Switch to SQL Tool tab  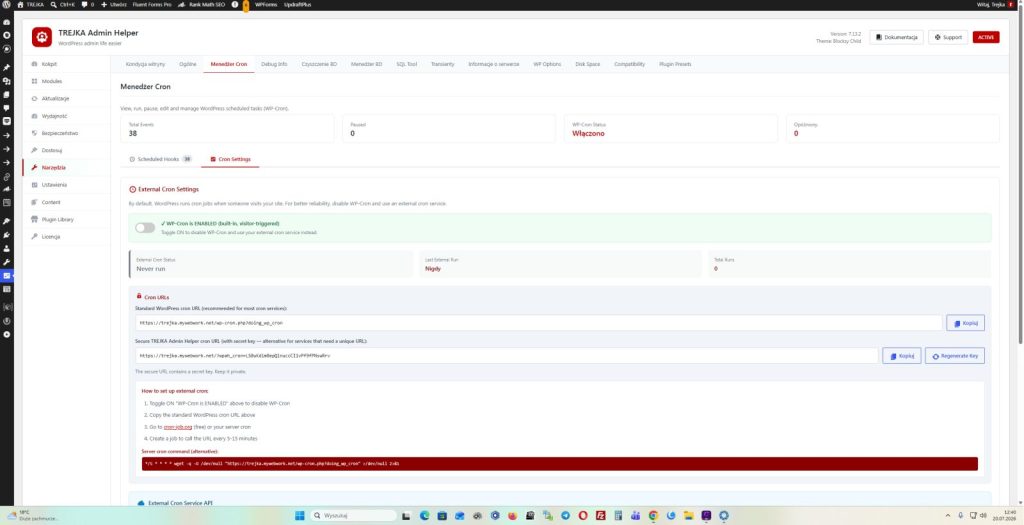click(x=406, y=64)
